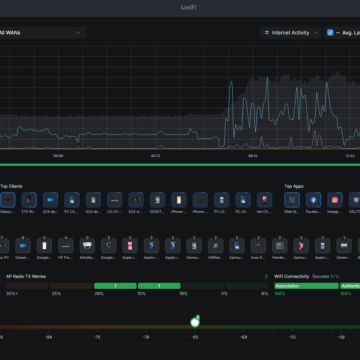The height and width of the screenshot is (360, 360).
Task: Select the Facebook app in Top Apps
Action: click(x=313, y=200)
